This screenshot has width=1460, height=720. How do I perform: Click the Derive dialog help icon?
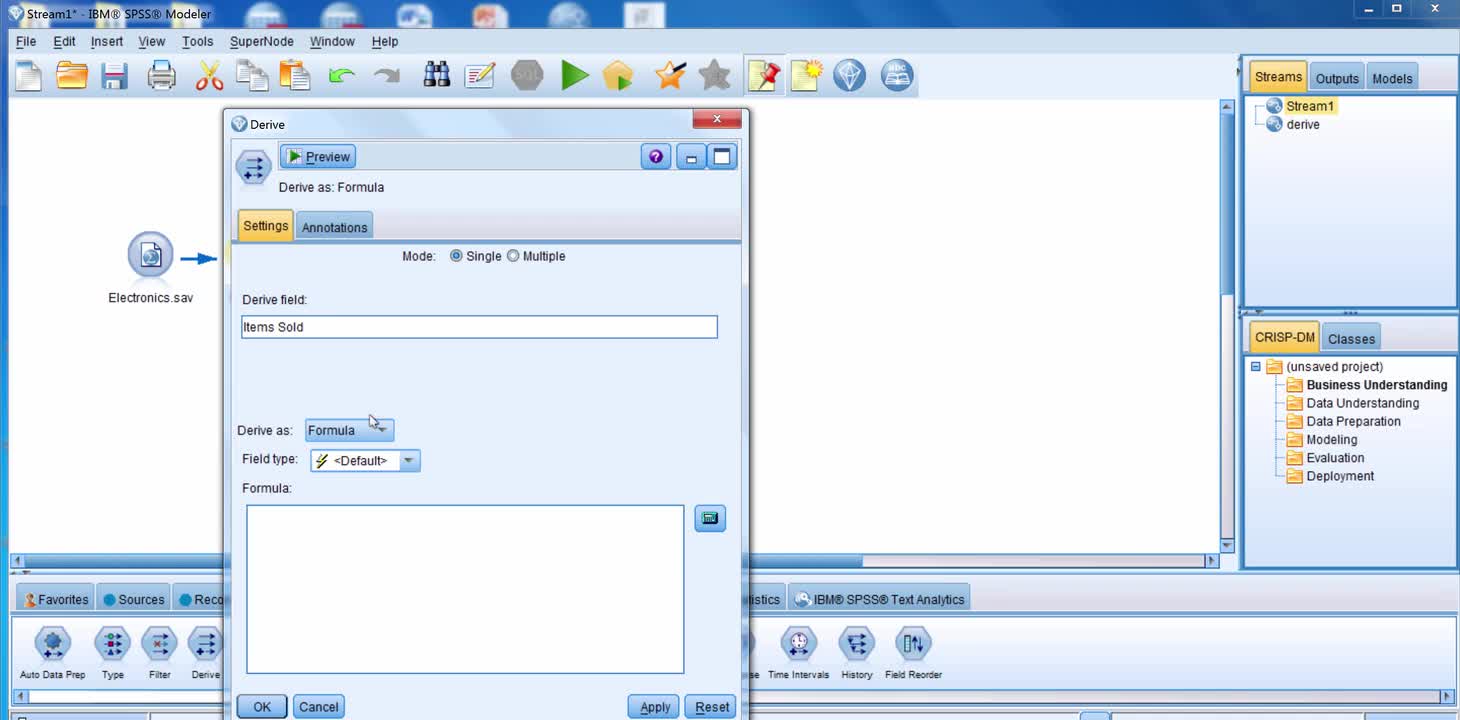point(655,157)
